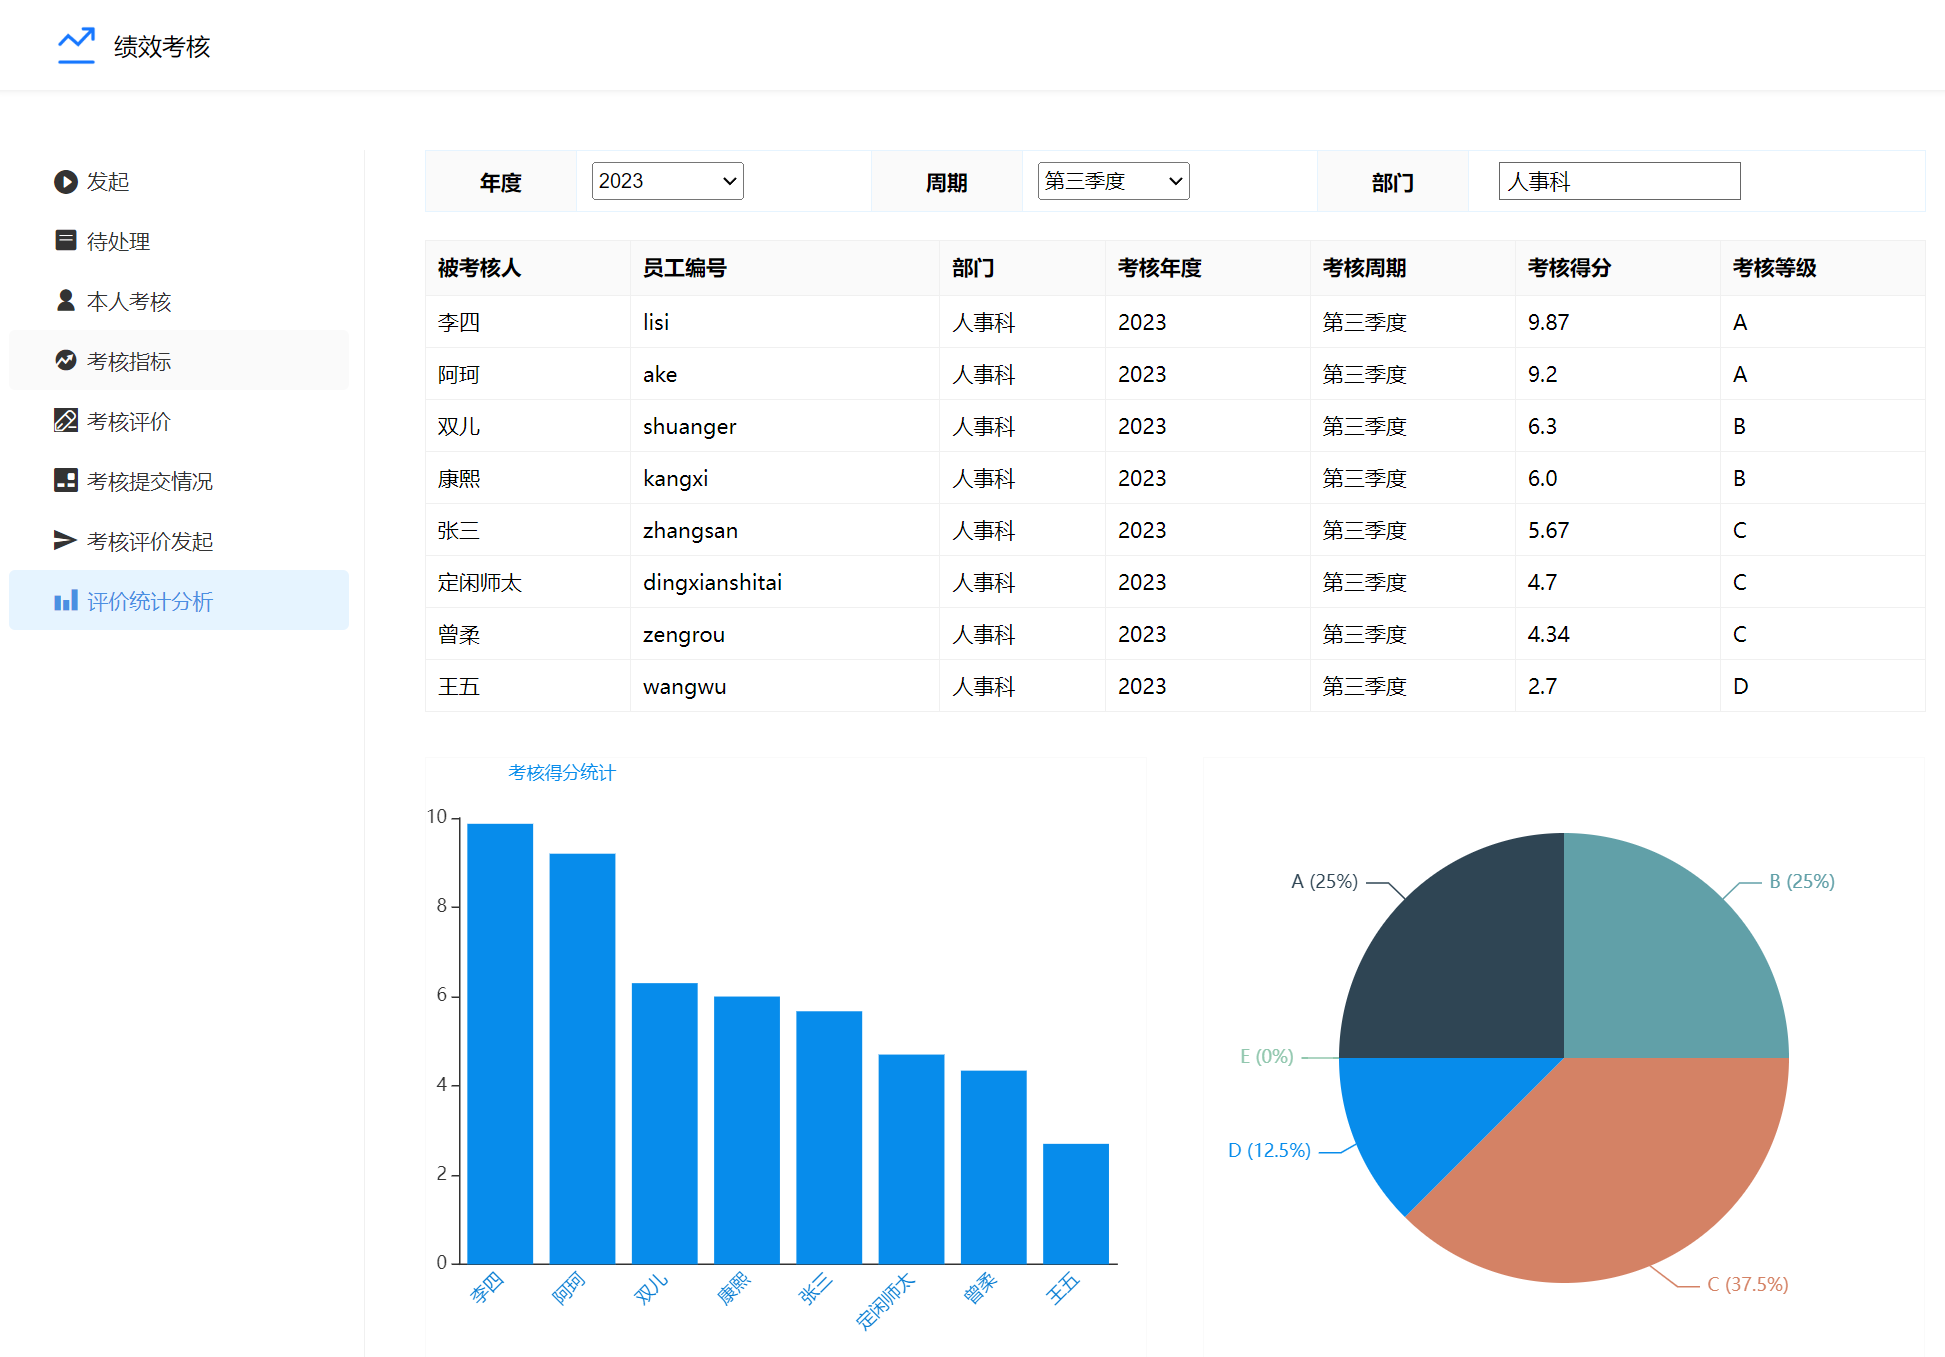
Task: Click the pencil icon beside 考核评价
Action: [x=66, y=420]
